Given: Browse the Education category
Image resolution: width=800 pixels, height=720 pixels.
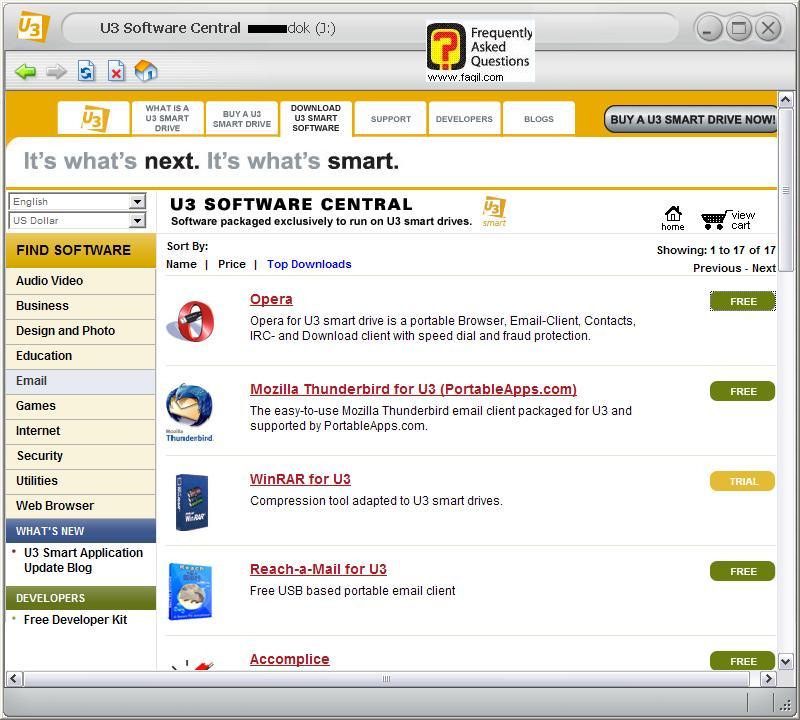Looking at the screenshot, I should coord(81,356).
